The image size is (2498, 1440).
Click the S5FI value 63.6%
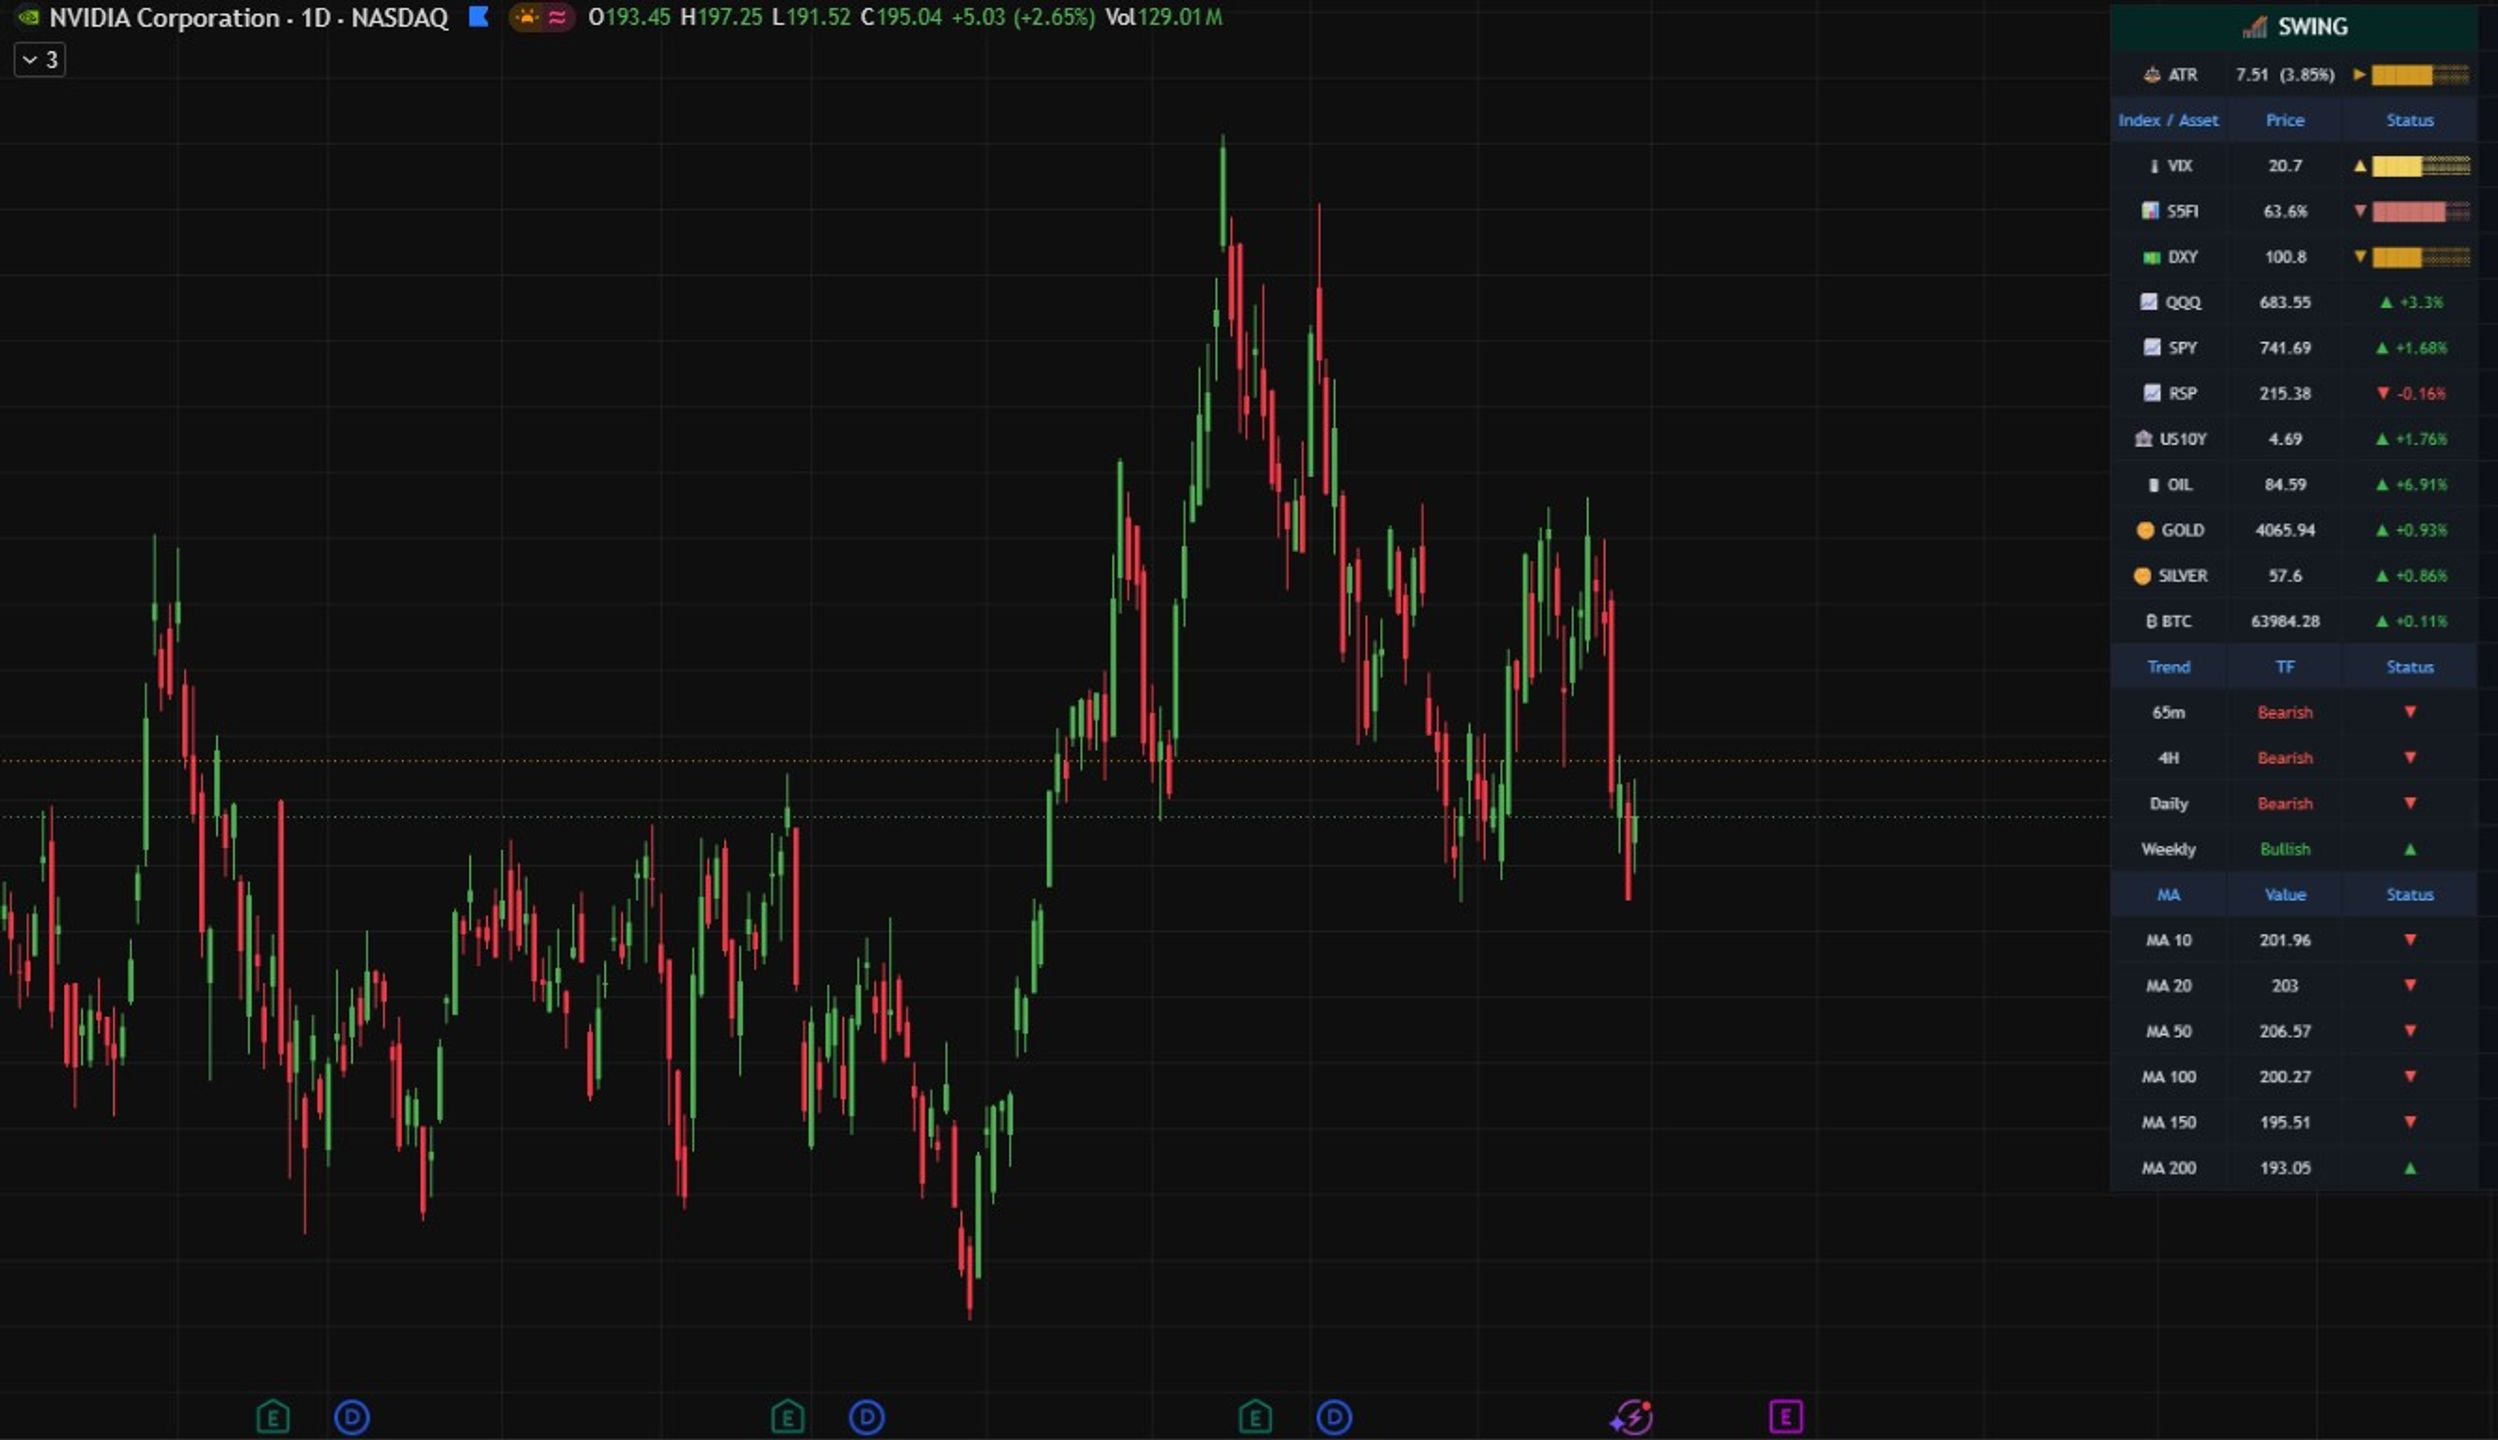coord(2285,211)
